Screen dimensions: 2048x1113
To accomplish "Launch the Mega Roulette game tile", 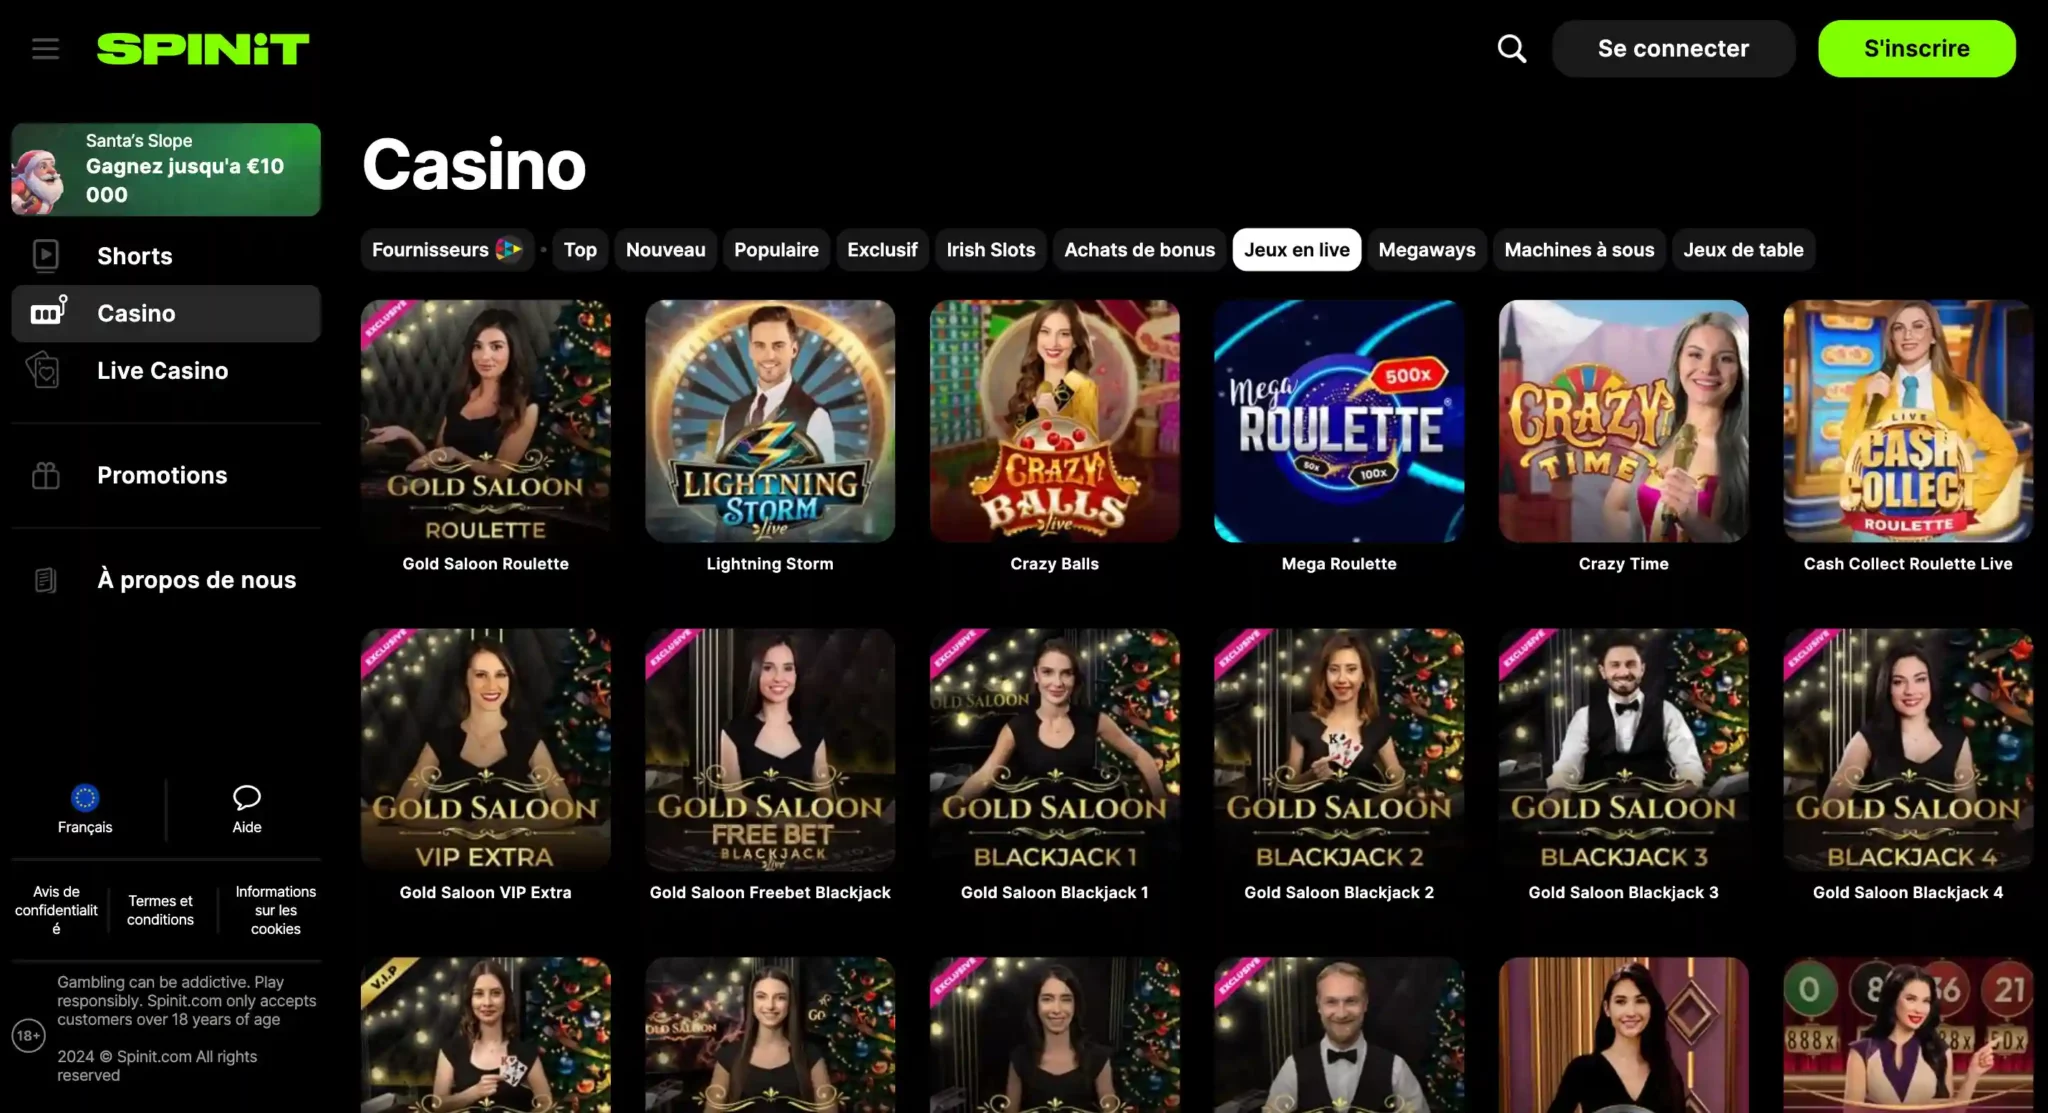I will click(x=1338, y=421).
